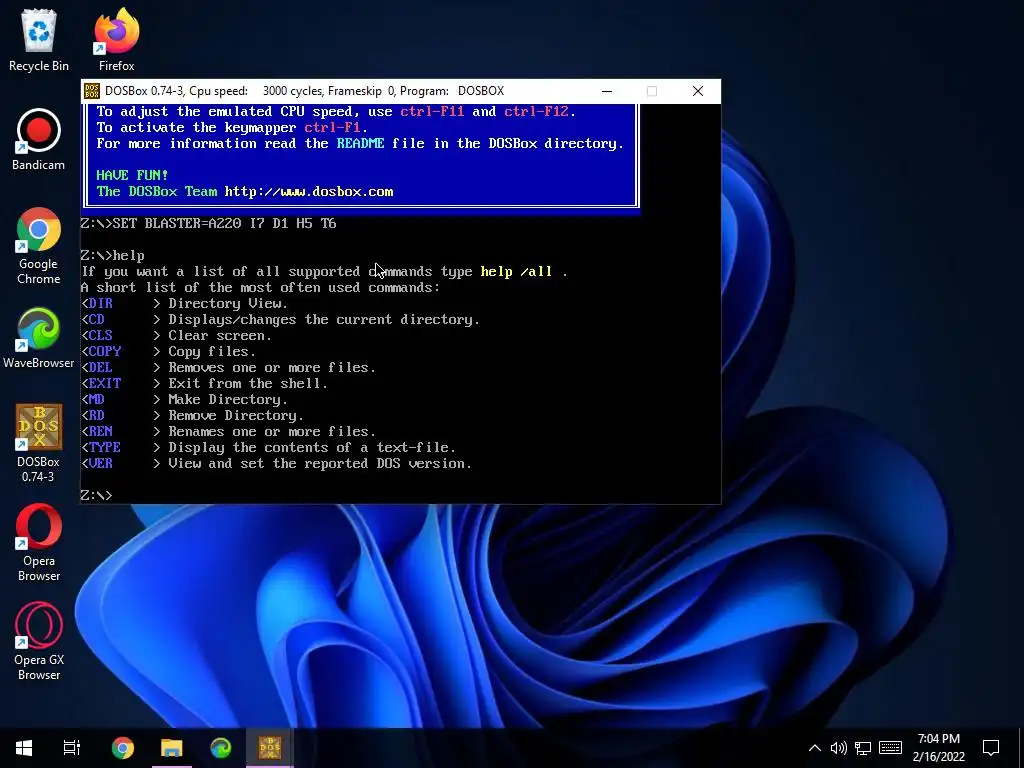The height and width of the screenshot is (768, 1024).
Task: Click ctrl-F1 keymapper text
Action: pos(332,127)
